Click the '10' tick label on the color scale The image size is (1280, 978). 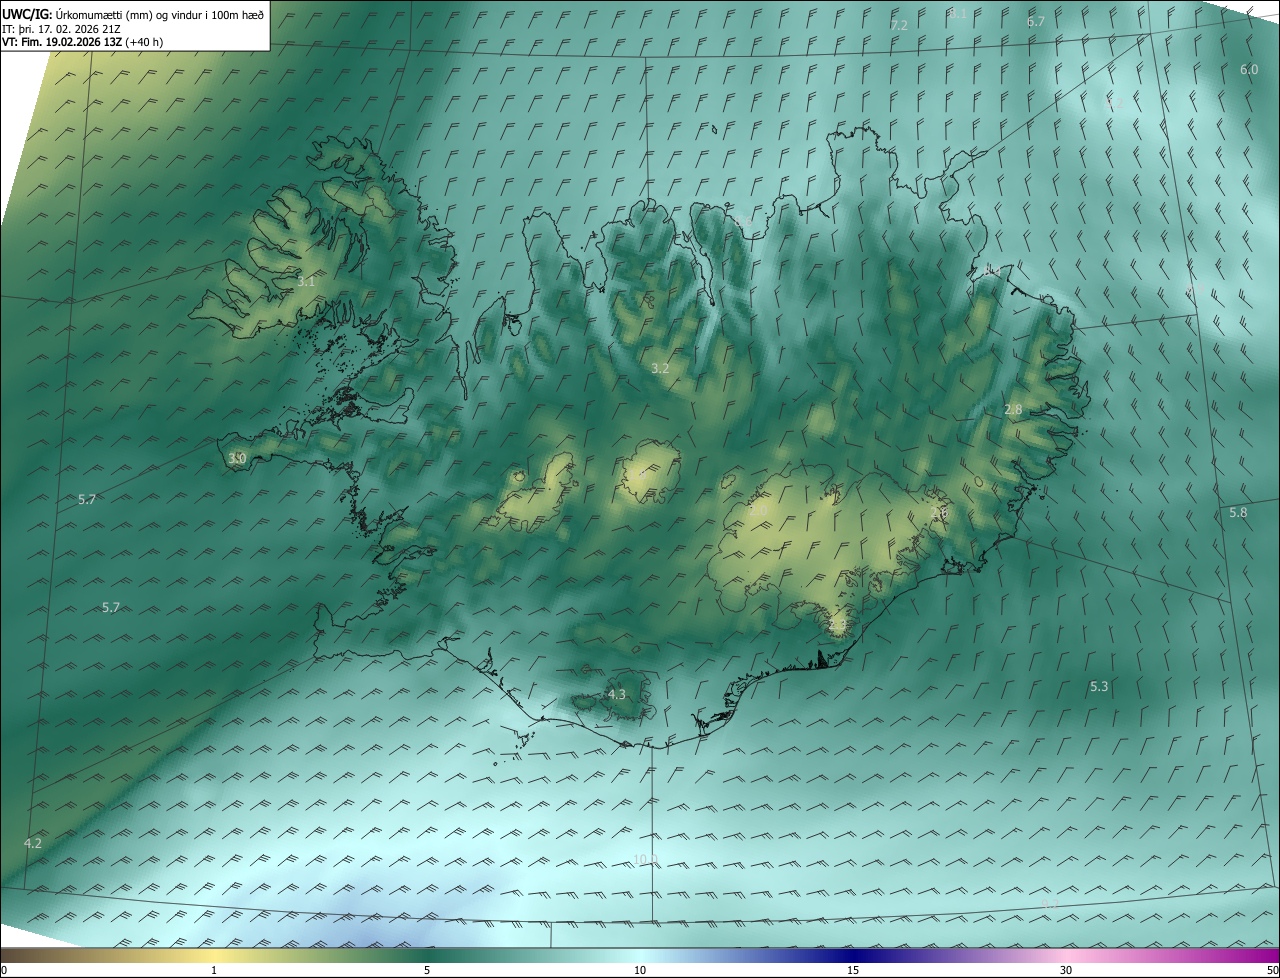tap(640, 970)
